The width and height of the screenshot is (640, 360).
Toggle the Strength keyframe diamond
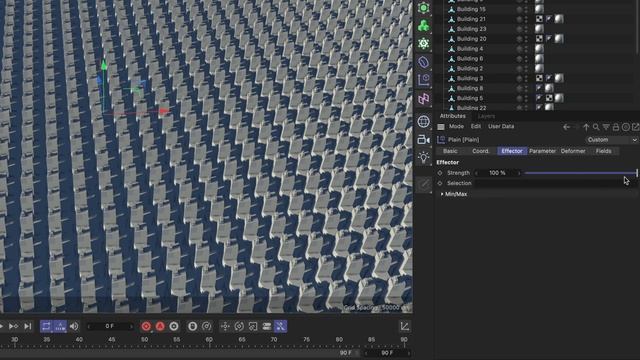(x=440, y=173)
